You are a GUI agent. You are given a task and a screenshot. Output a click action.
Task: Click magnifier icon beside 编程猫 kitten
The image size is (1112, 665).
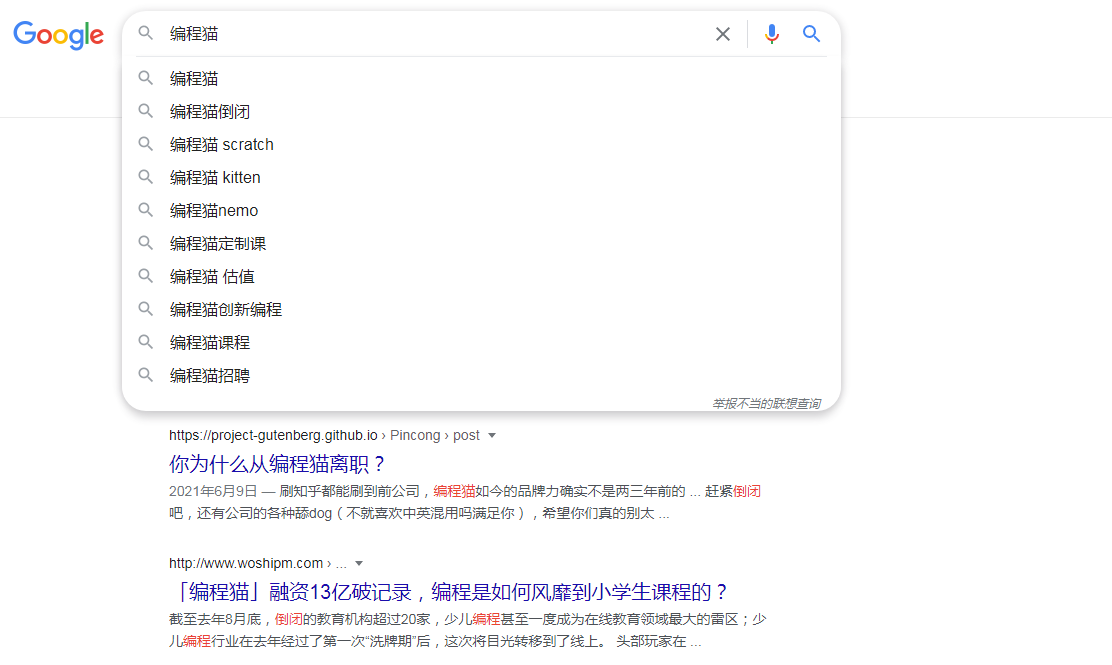(x=145, y=177)
